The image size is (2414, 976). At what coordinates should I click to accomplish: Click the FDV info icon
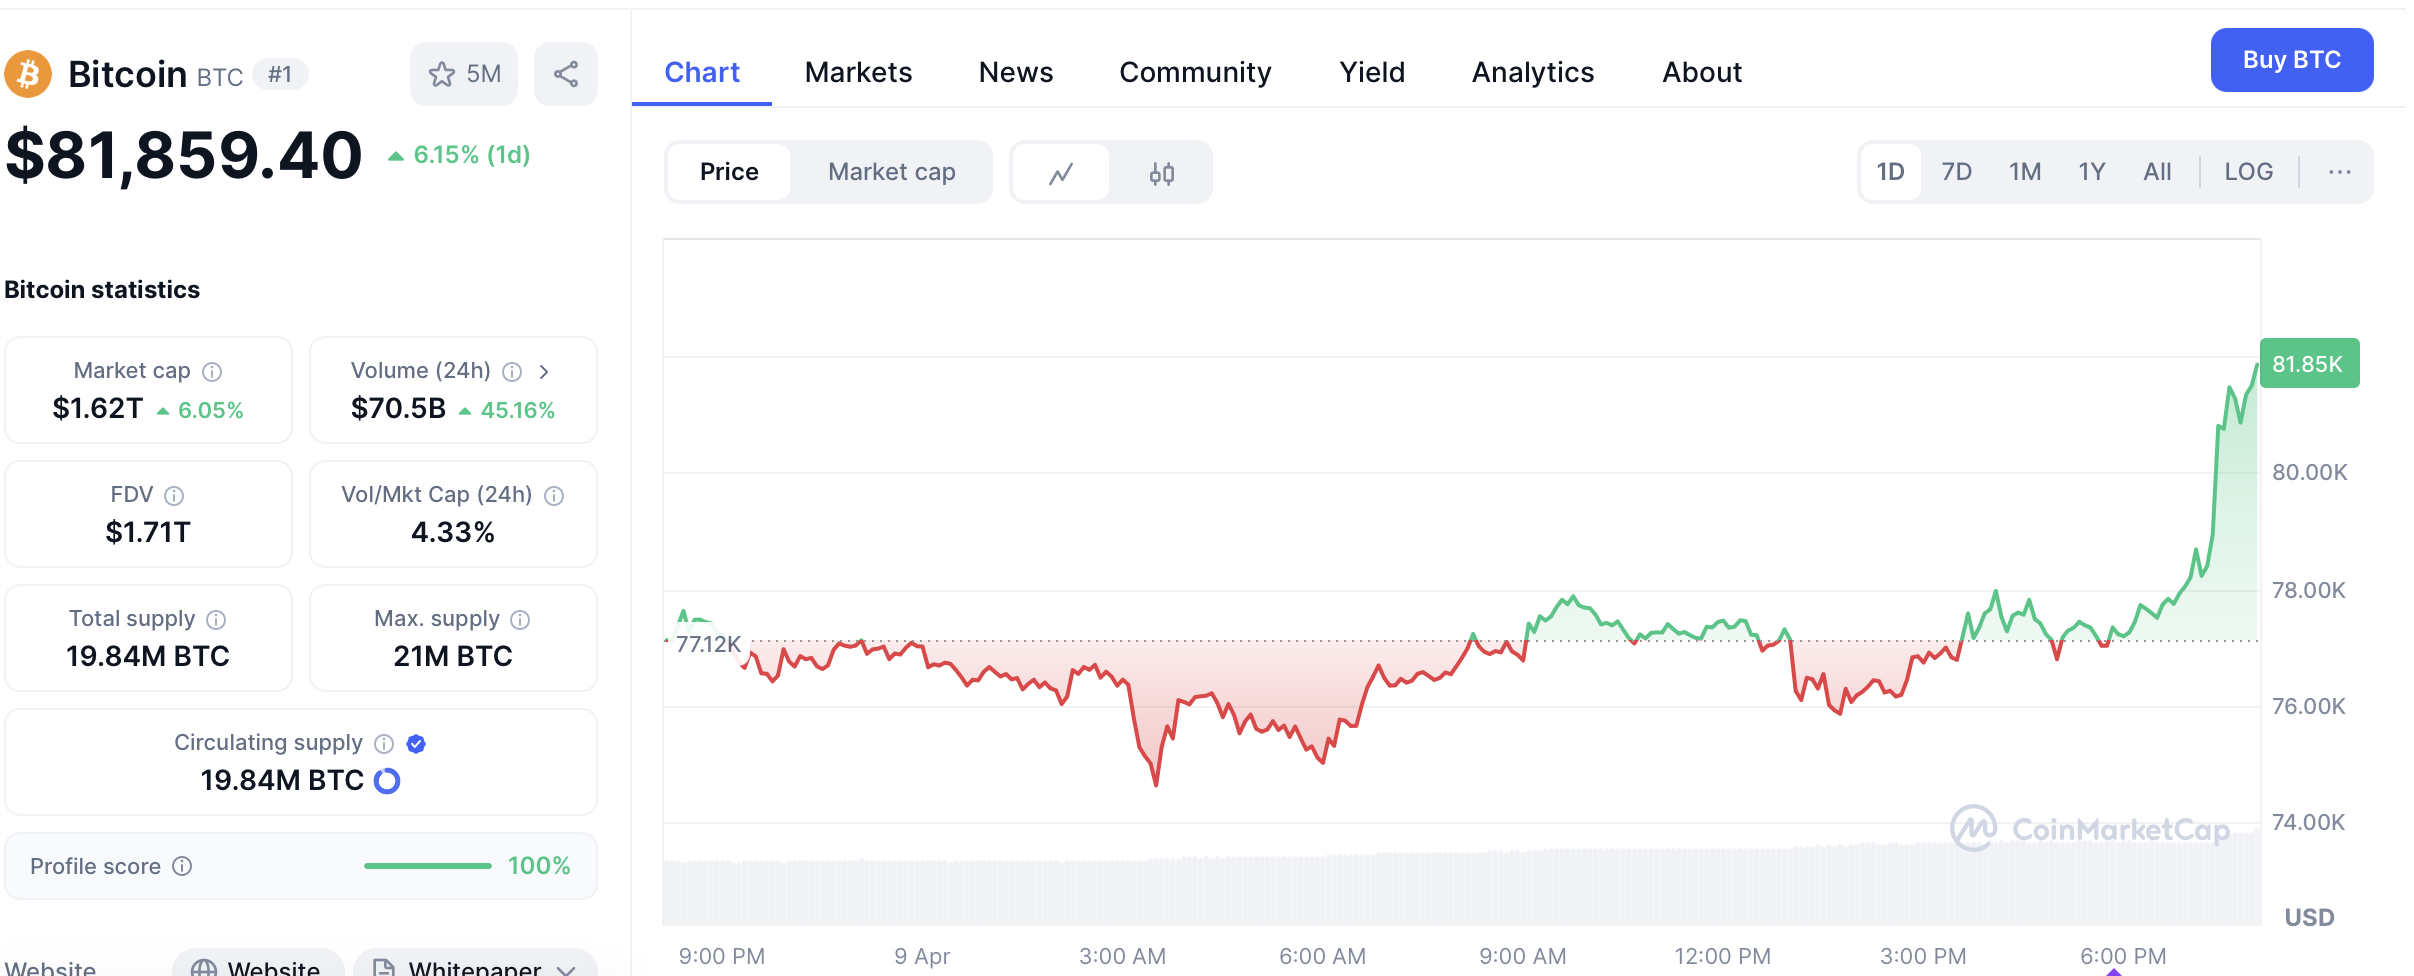174,496
